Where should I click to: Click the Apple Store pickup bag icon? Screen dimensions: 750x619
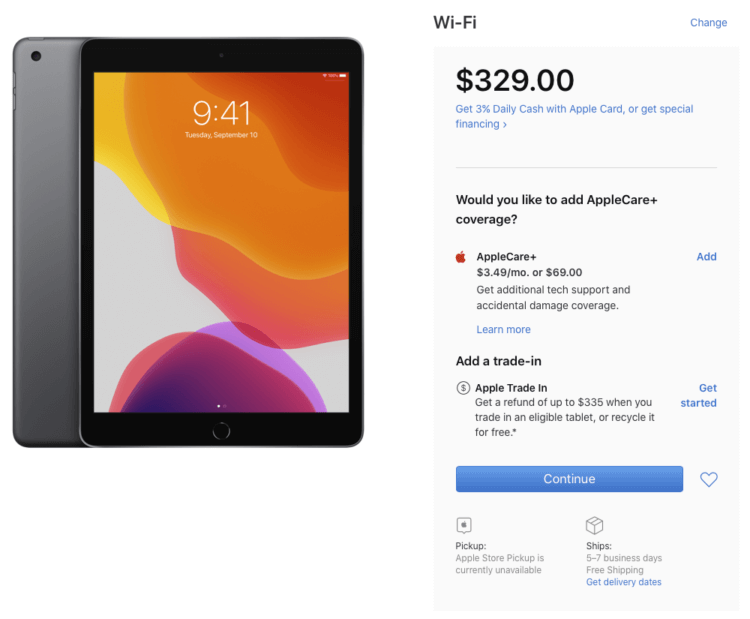[x=463, y=525]
